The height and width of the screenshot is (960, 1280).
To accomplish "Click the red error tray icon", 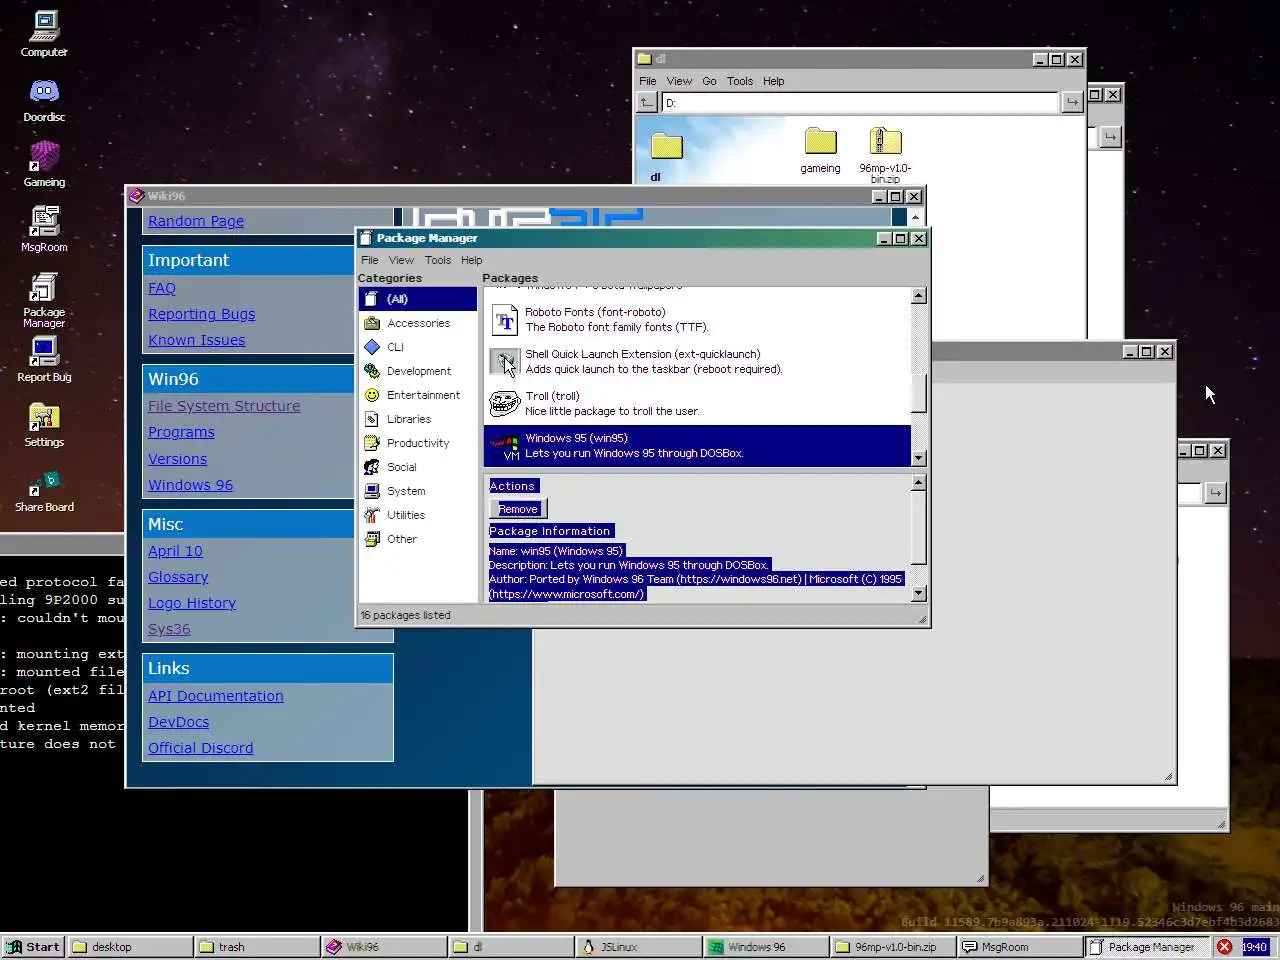I will tap(1225, 947).
